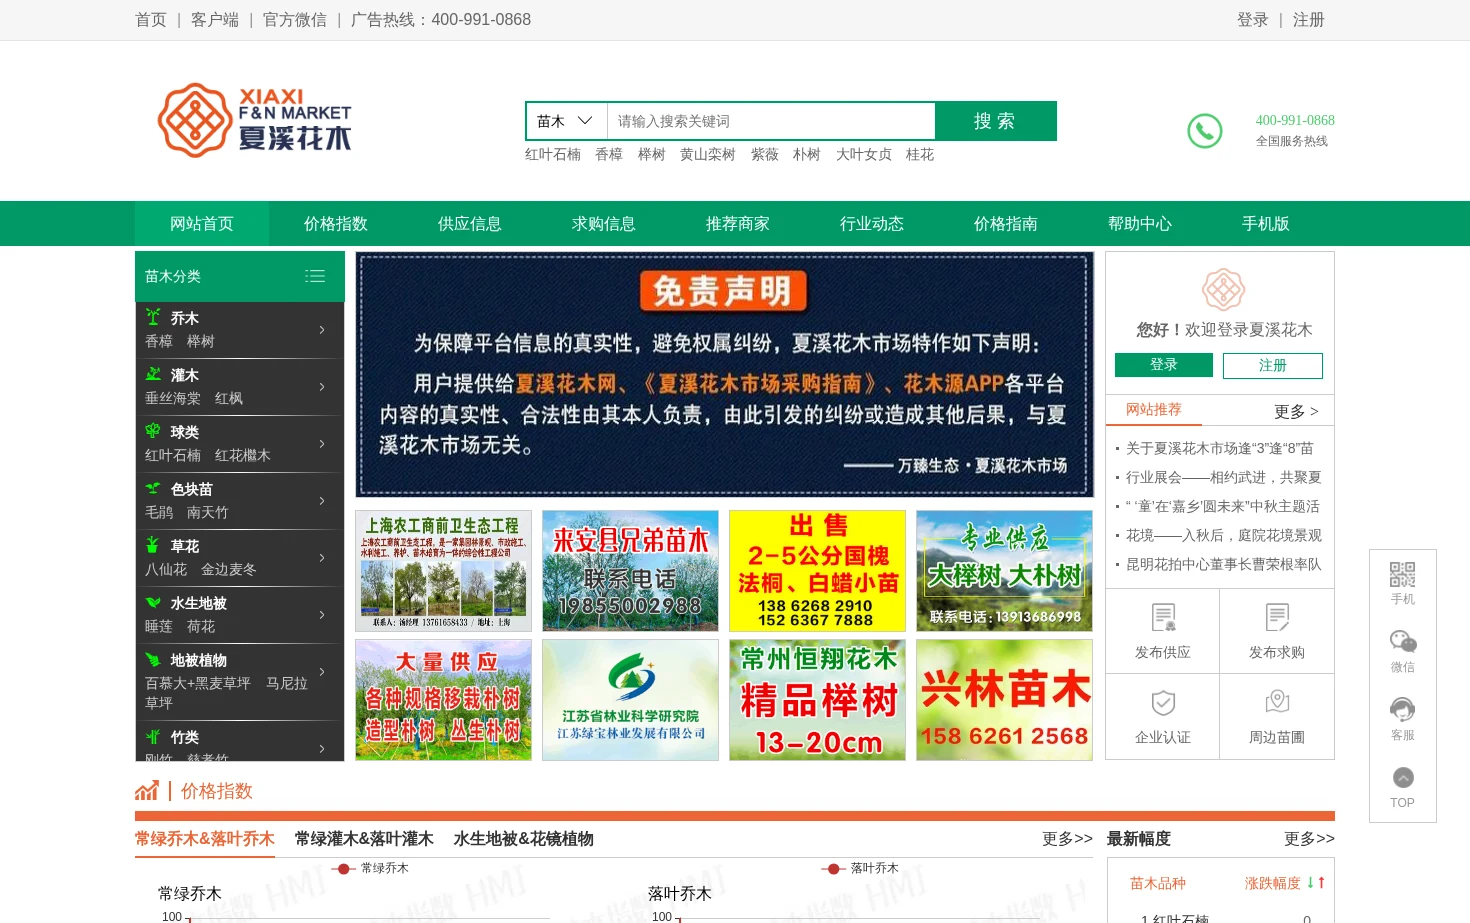
Task: Open 推荐商家 navigation menu item
Action: pos(738,223)
